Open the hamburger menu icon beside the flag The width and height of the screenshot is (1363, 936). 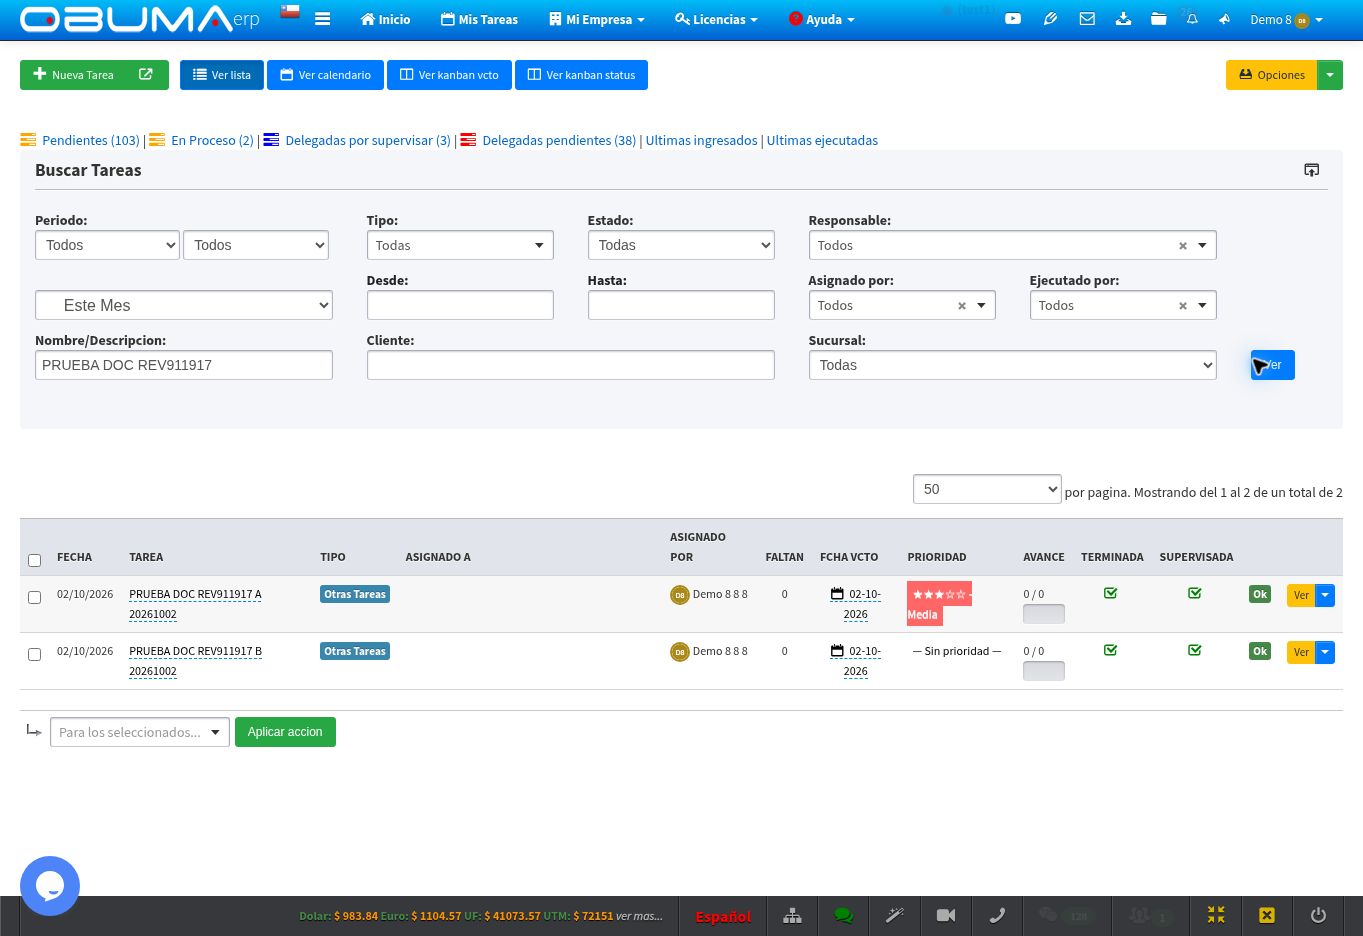point(322,19)
